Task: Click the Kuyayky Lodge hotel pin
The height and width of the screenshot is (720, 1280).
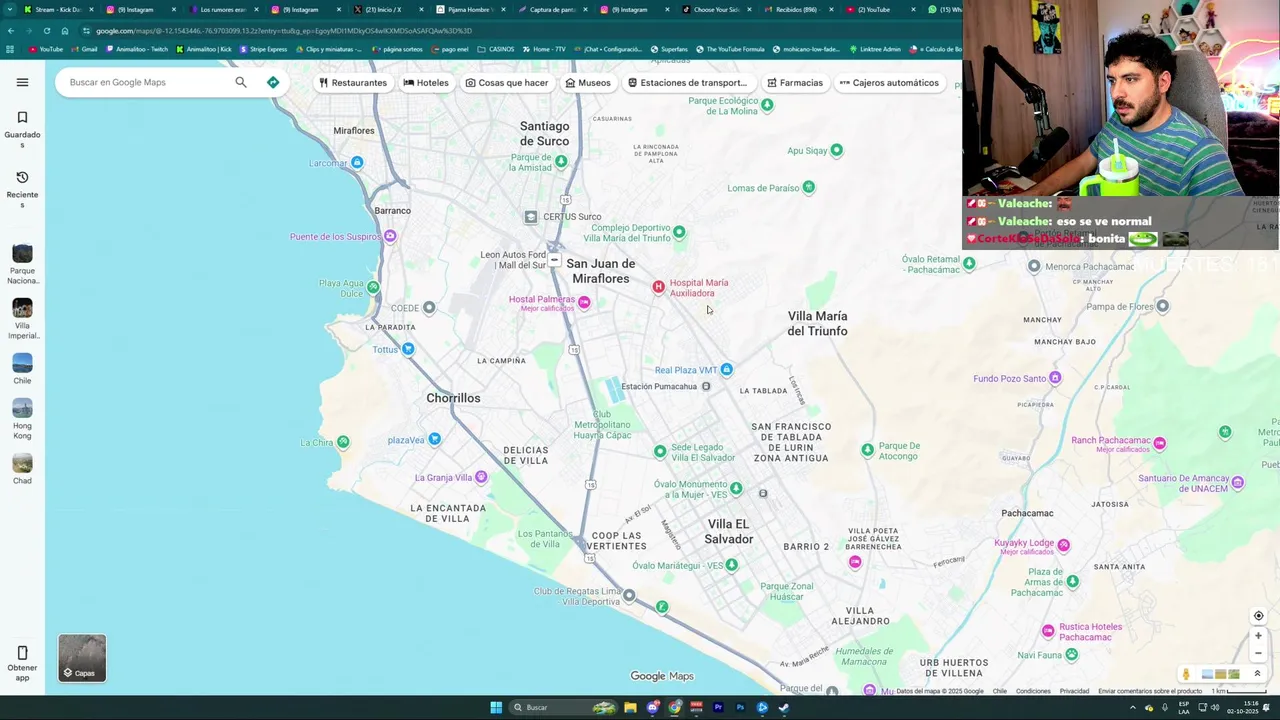Action: (x=1063, y=545)
